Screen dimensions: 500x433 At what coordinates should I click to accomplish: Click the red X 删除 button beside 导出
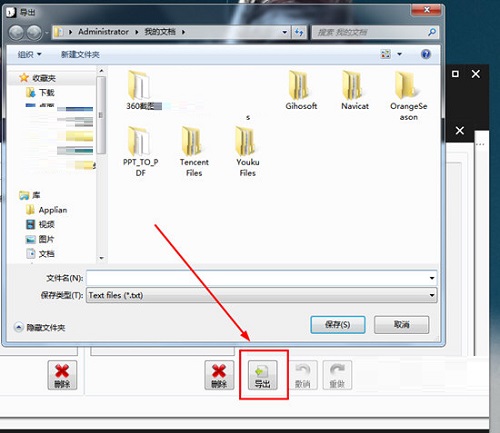tap(219, 375)
